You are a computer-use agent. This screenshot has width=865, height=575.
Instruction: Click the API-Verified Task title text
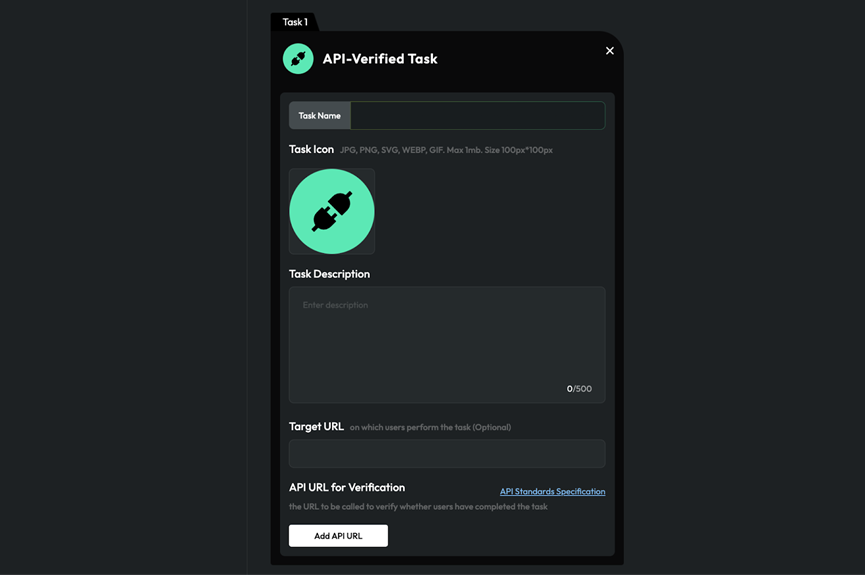point(380,58)
